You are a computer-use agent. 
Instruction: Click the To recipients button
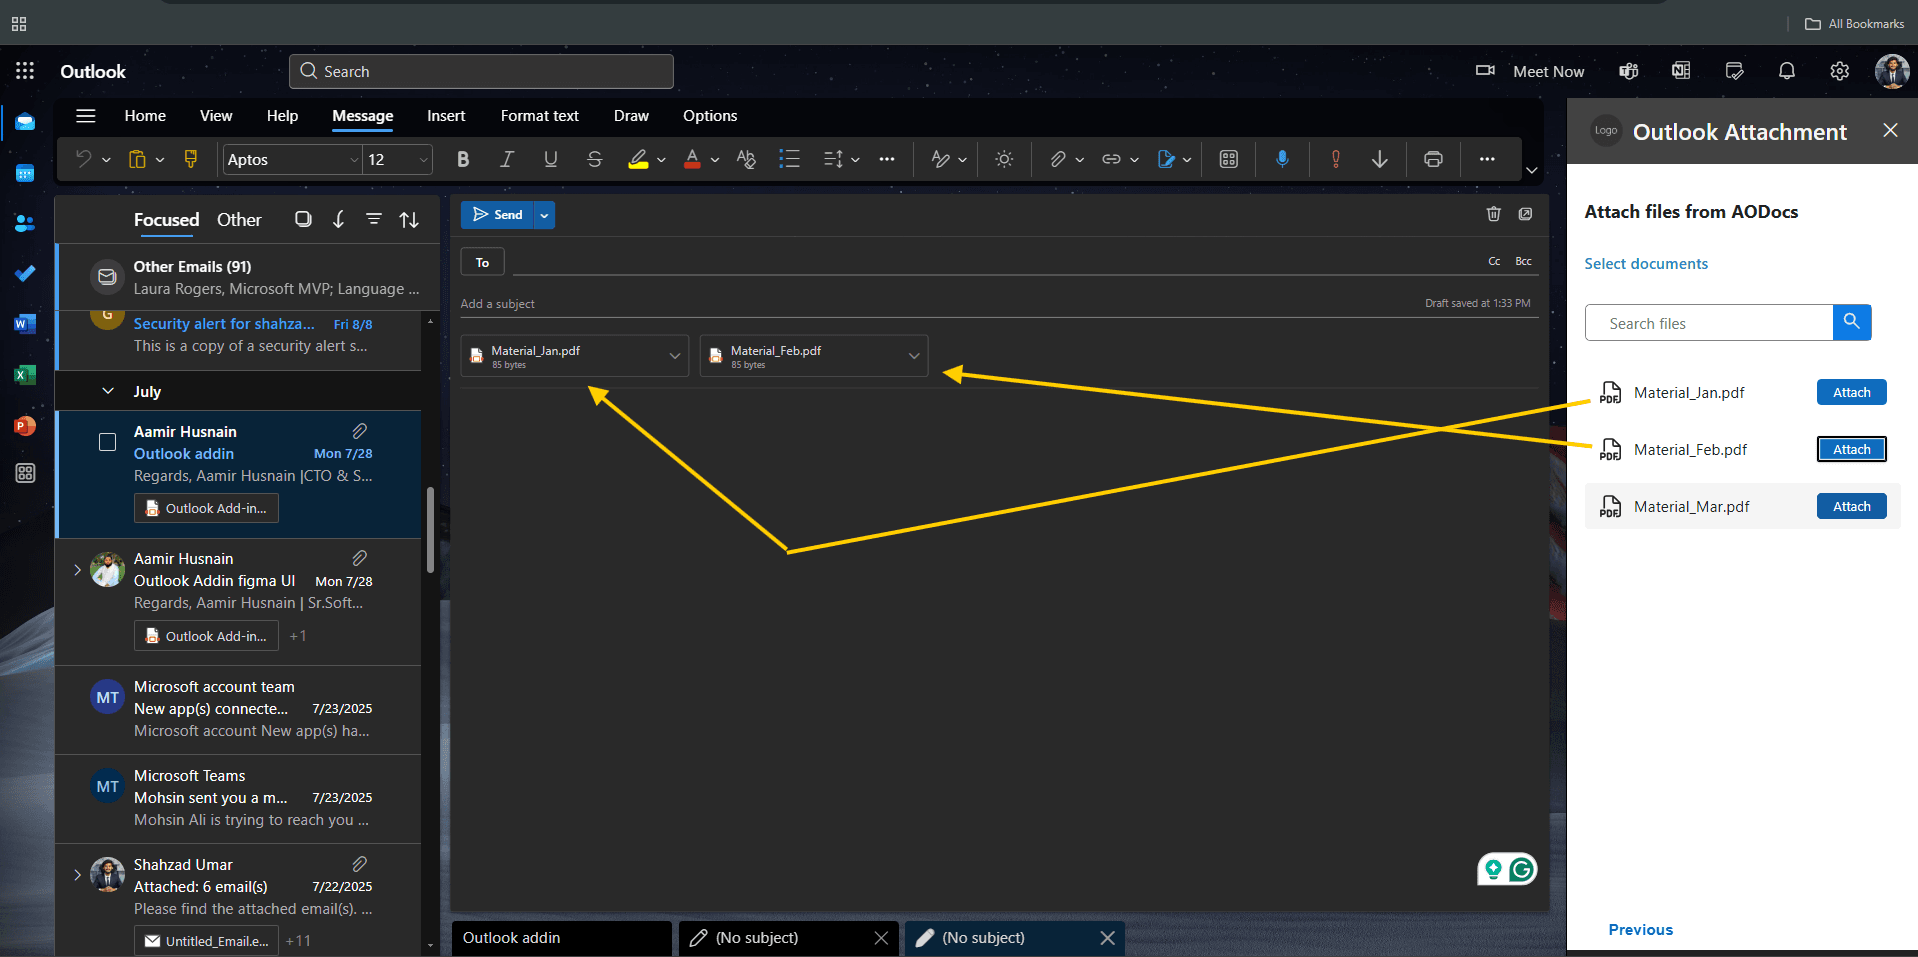[482, 262]
